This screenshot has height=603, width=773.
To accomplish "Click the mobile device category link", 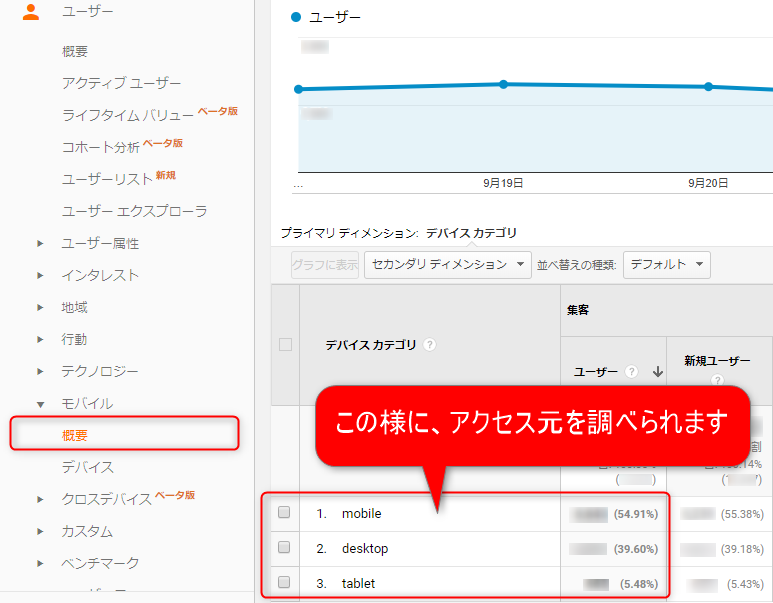I will (361, 513).
